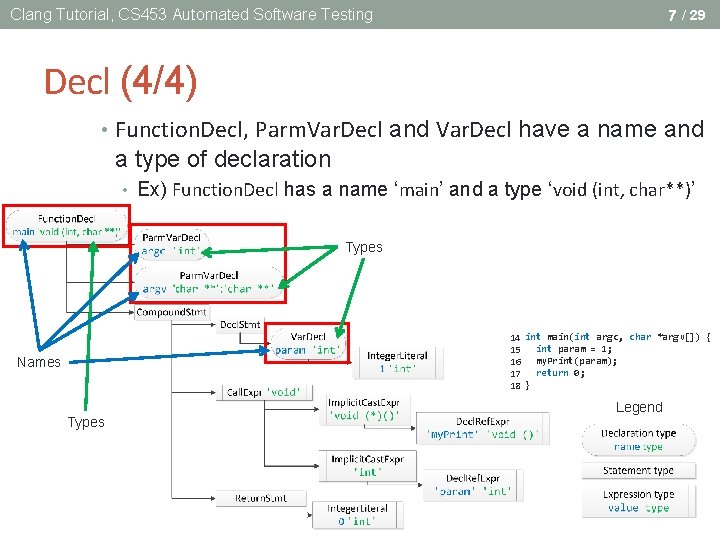
Task: Click the slide title 'Decl (4/4)'
Action: click(120, 82)
